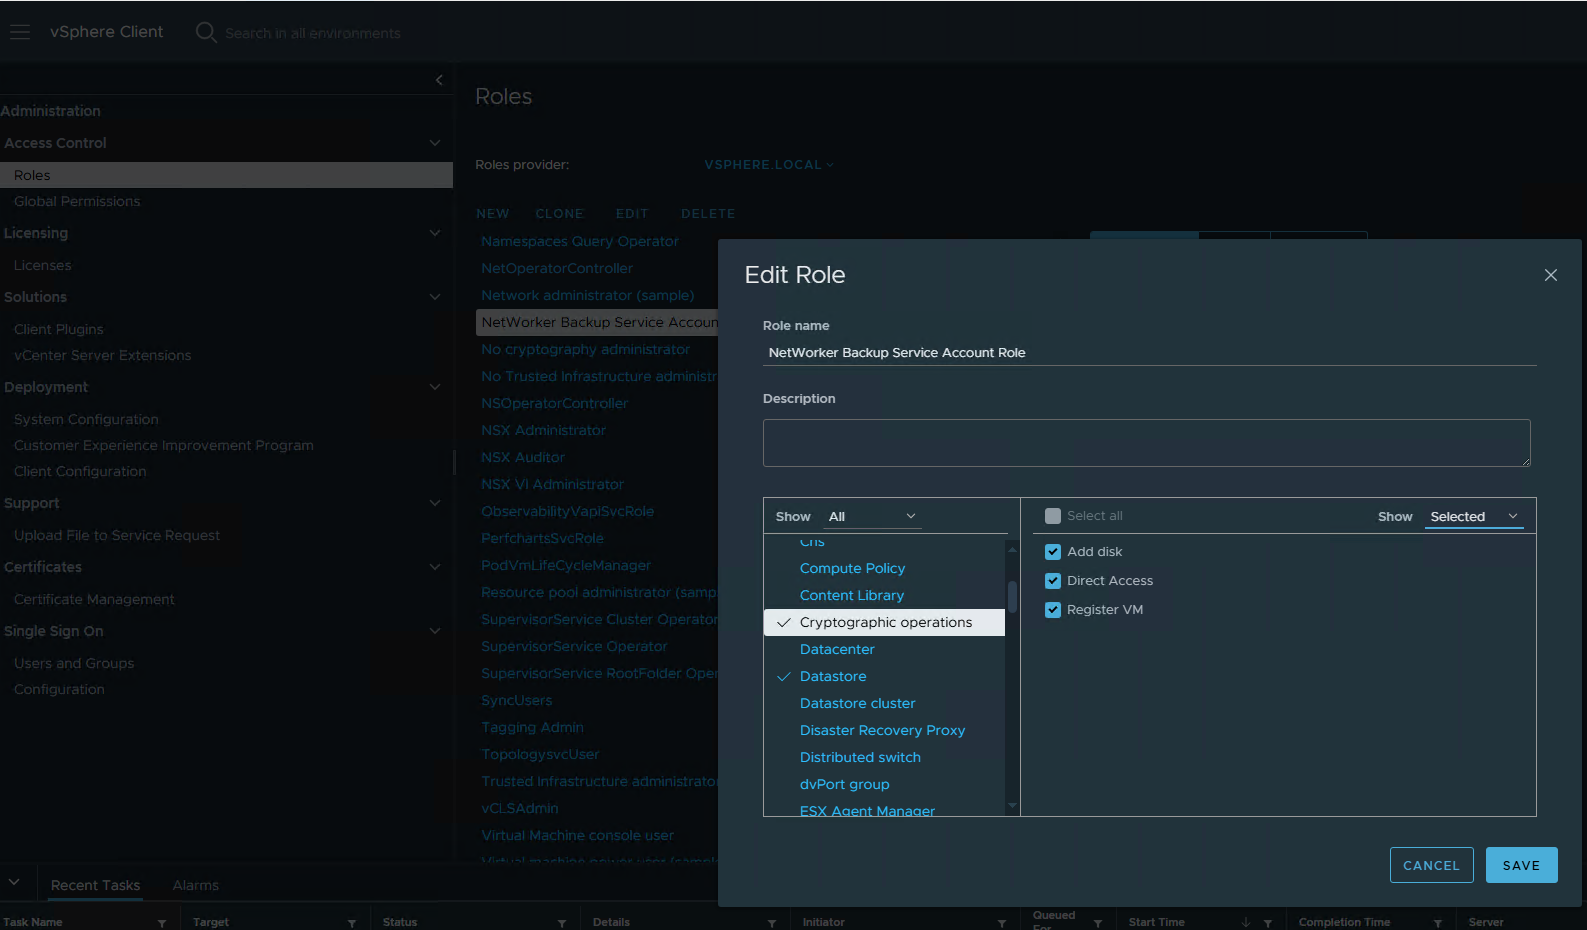Image resolution: width=1587 pixels, height=930 pixels.
Task: Collapse the Deployment section
Action: point(435,387)
